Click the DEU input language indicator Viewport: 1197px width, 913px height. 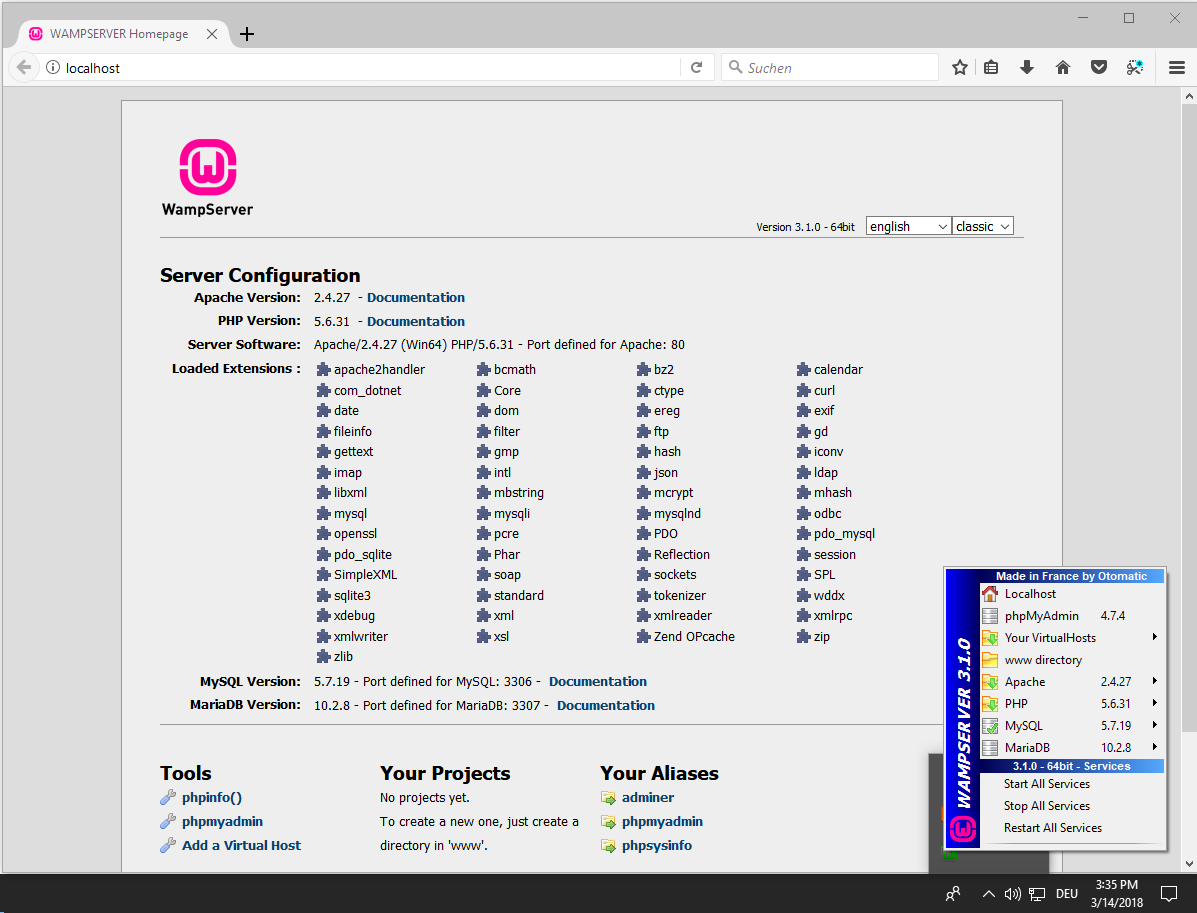[x=1066, y=894]
